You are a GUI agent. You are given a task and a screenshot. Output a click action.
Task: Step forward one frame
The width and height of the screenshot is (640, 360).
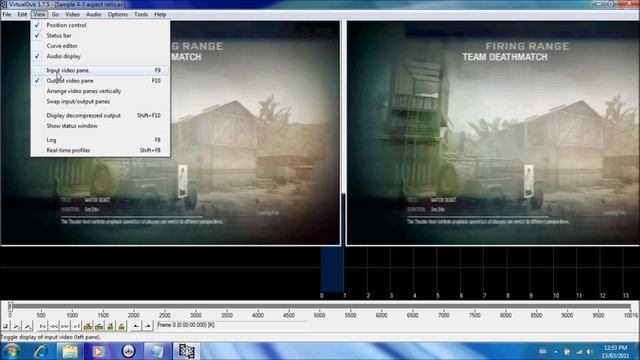(65, 326)
